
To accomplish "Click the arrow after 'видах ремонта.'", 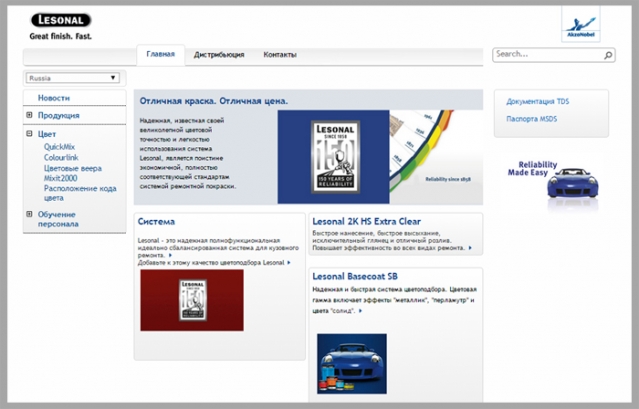I will pyautogui.click(x=470, y=248).
